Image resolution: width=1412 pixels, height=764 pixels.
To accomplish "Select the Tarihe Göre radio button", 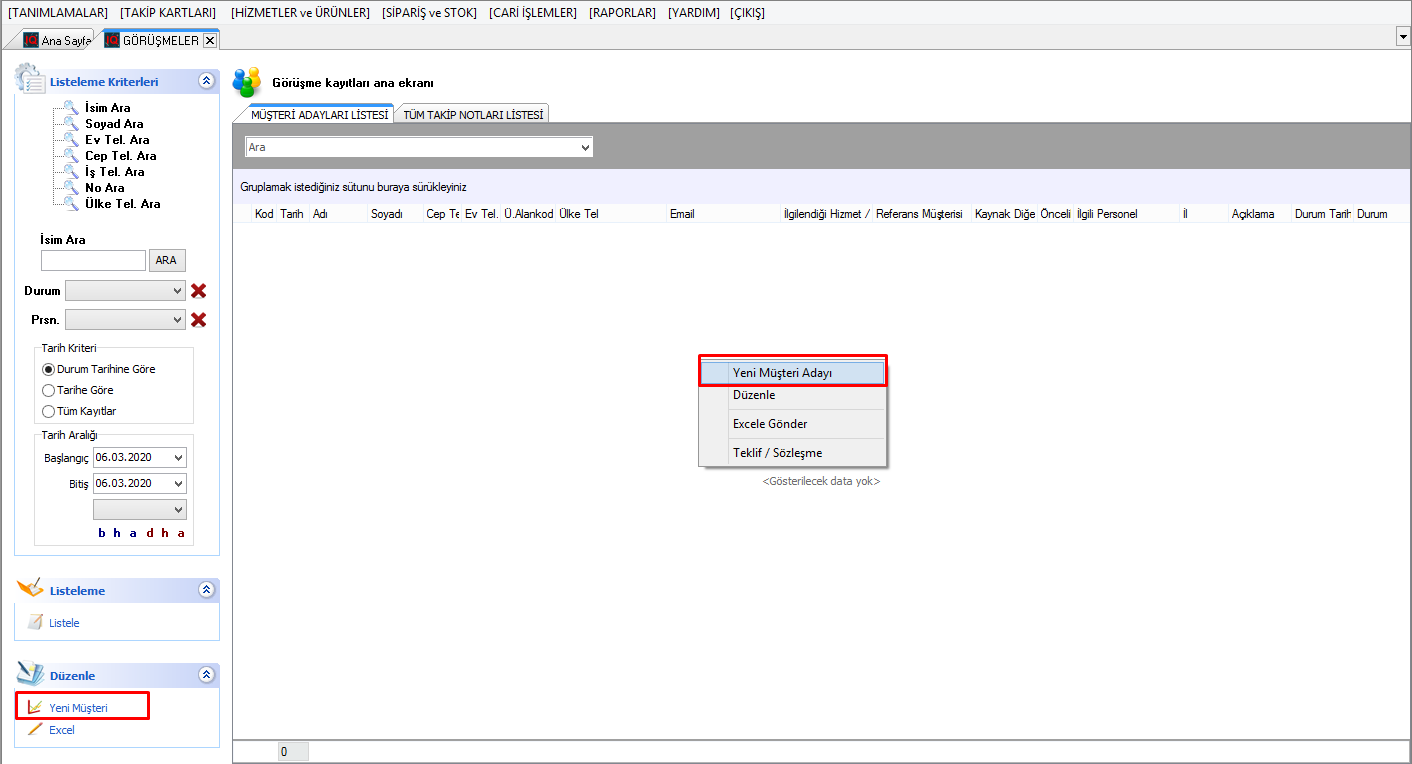I will coord(48,390).
